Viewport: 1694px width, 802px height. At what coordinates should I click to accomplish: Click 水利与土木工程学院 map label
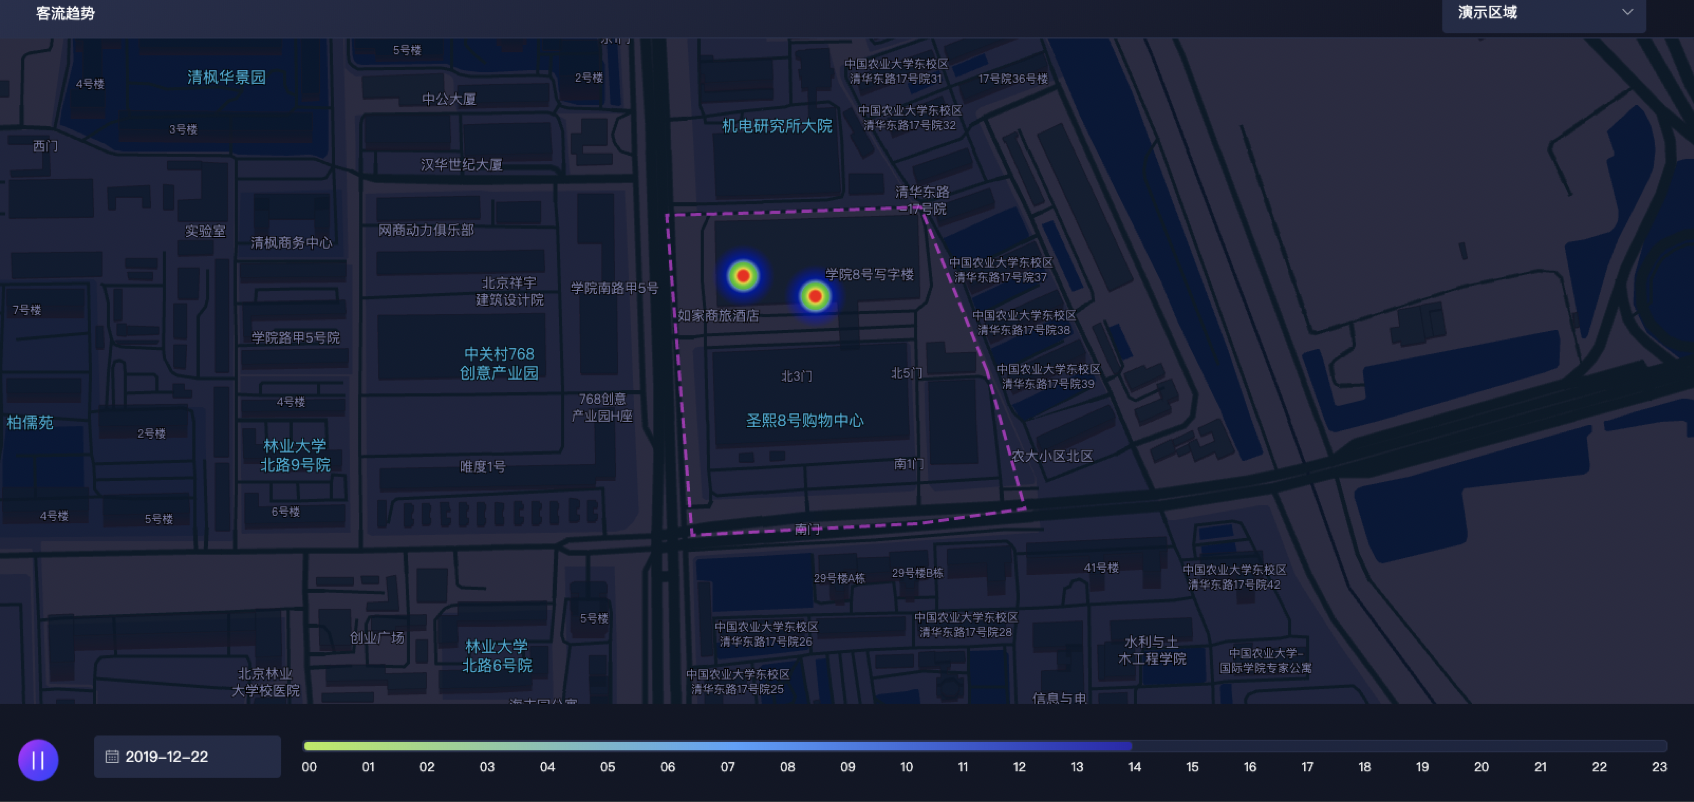tap(1152, 650)
